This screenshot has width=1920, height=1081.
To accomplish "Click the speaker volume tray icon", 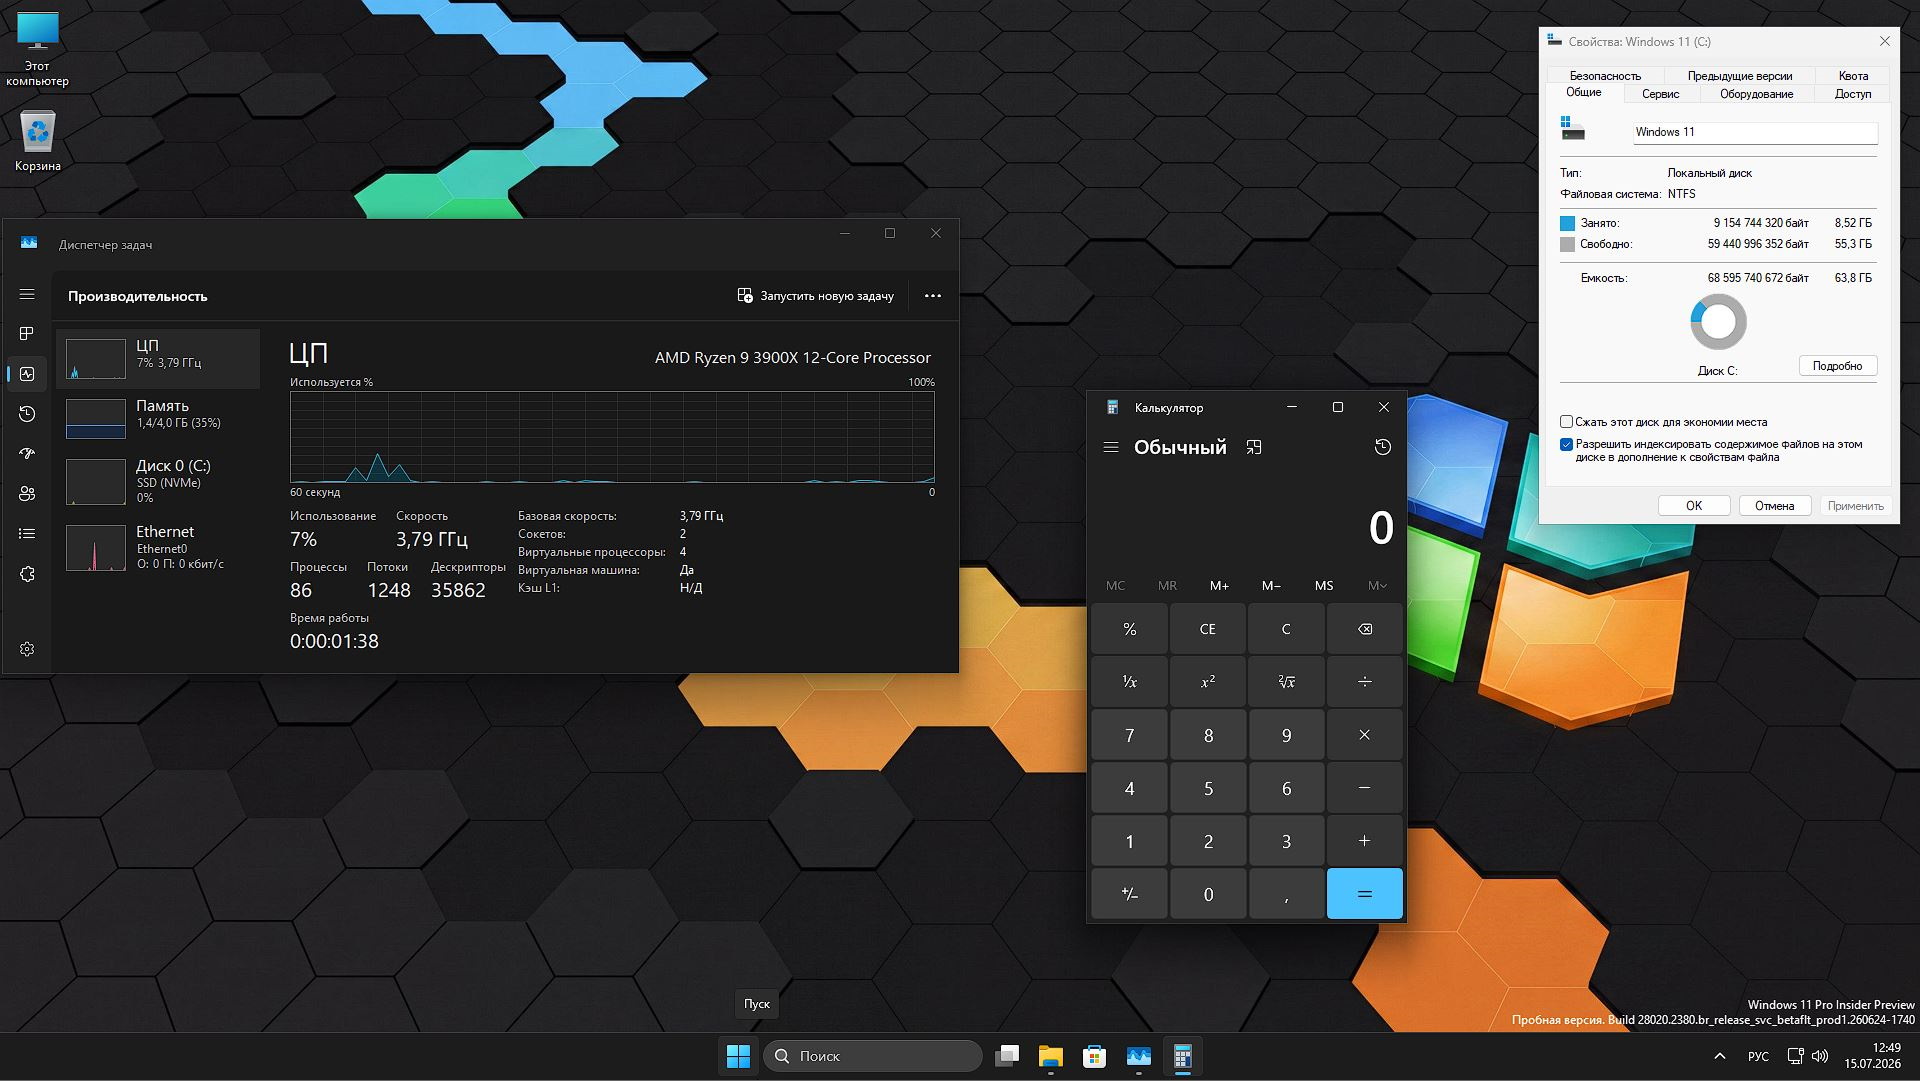I will coord(1820,1056).
